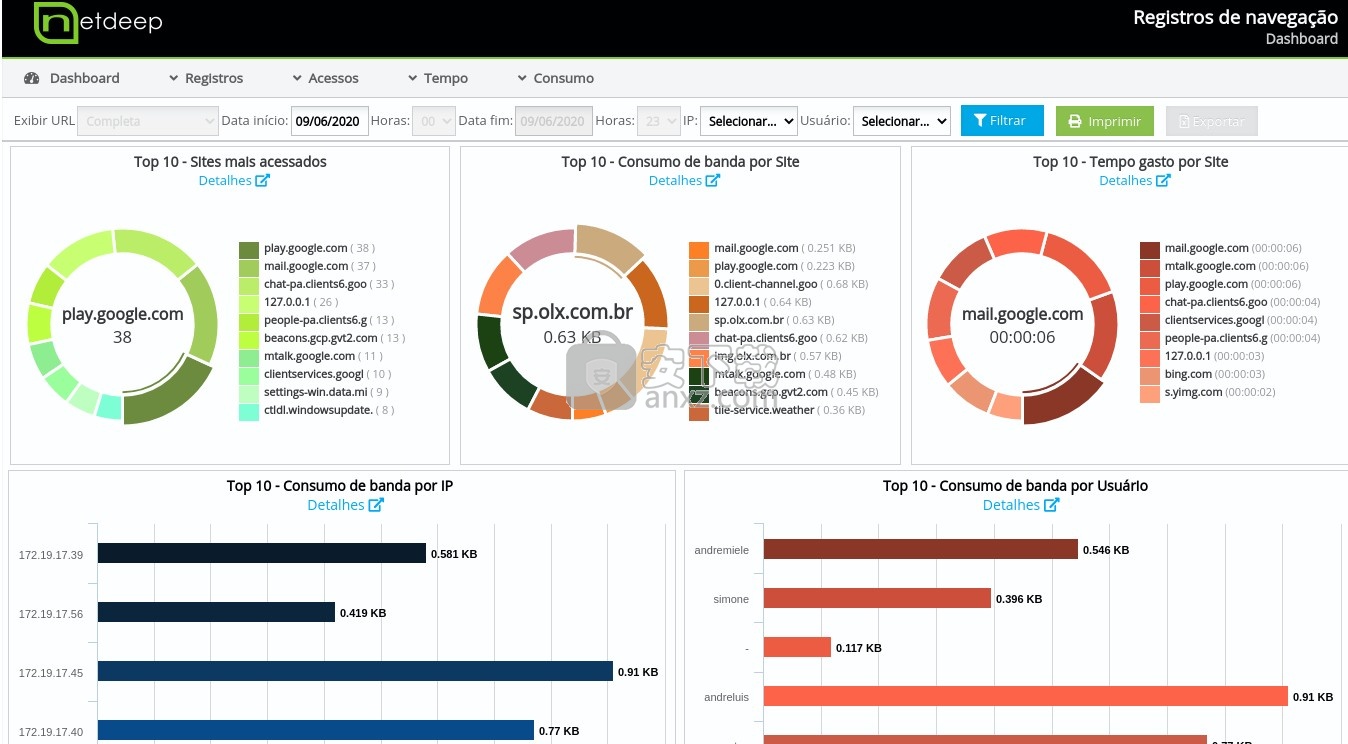Viewport: 1348px width, 744px height.
Task: Click 0.client-channel.goo legend swatch
Action: click(699, 285)
